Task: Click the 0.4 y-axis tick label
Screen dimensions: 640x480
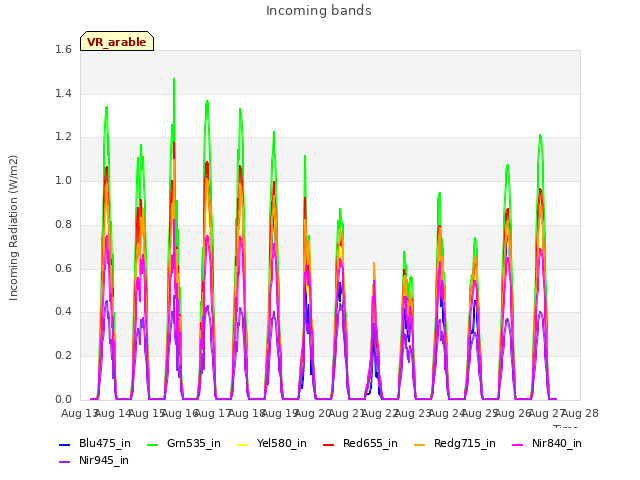Action: [63, 312]
